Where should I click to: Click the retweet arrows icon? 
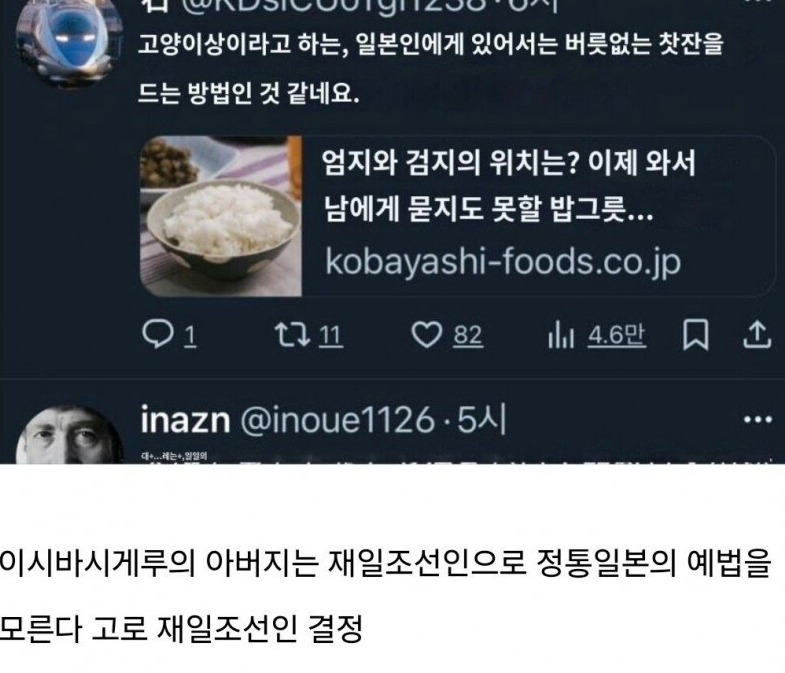292,334
